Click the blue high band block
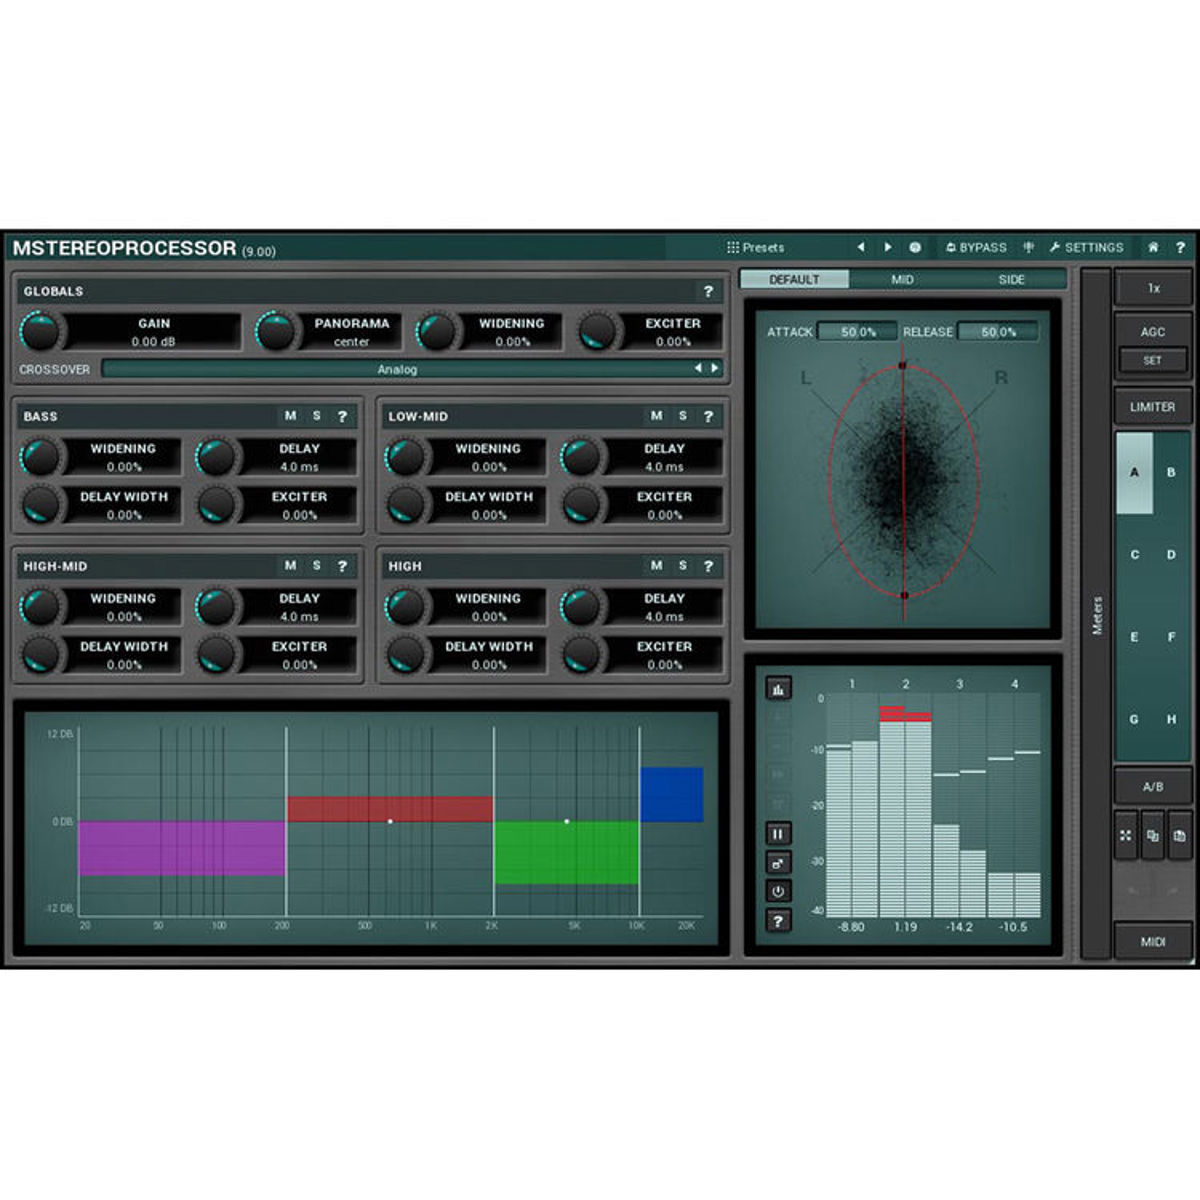The width and height of the screenshot is (1200, 1200). point(672,794)
